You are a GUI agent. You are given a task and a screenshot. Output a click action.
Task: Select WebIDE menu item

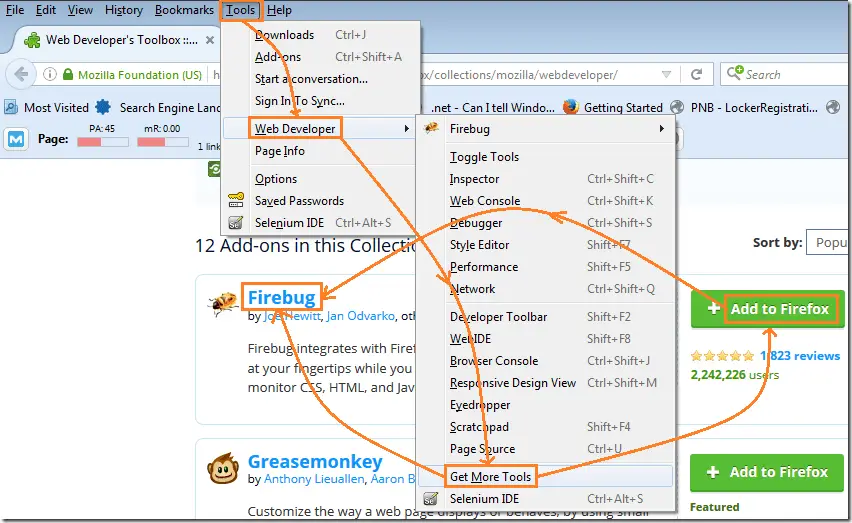546,339
